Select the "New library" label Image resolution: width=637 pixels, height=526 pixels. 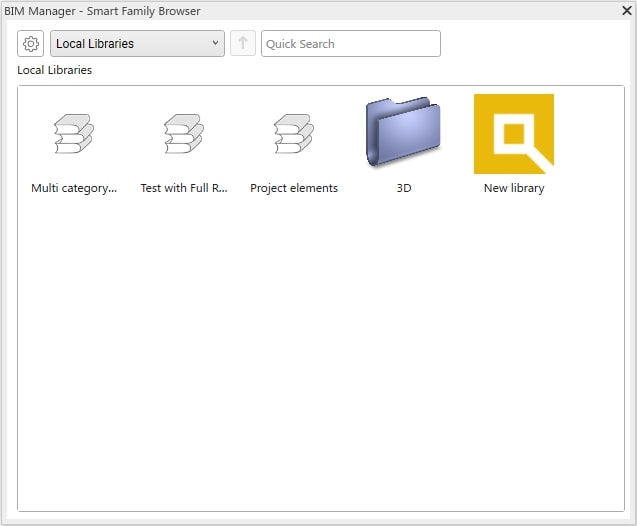514,188
